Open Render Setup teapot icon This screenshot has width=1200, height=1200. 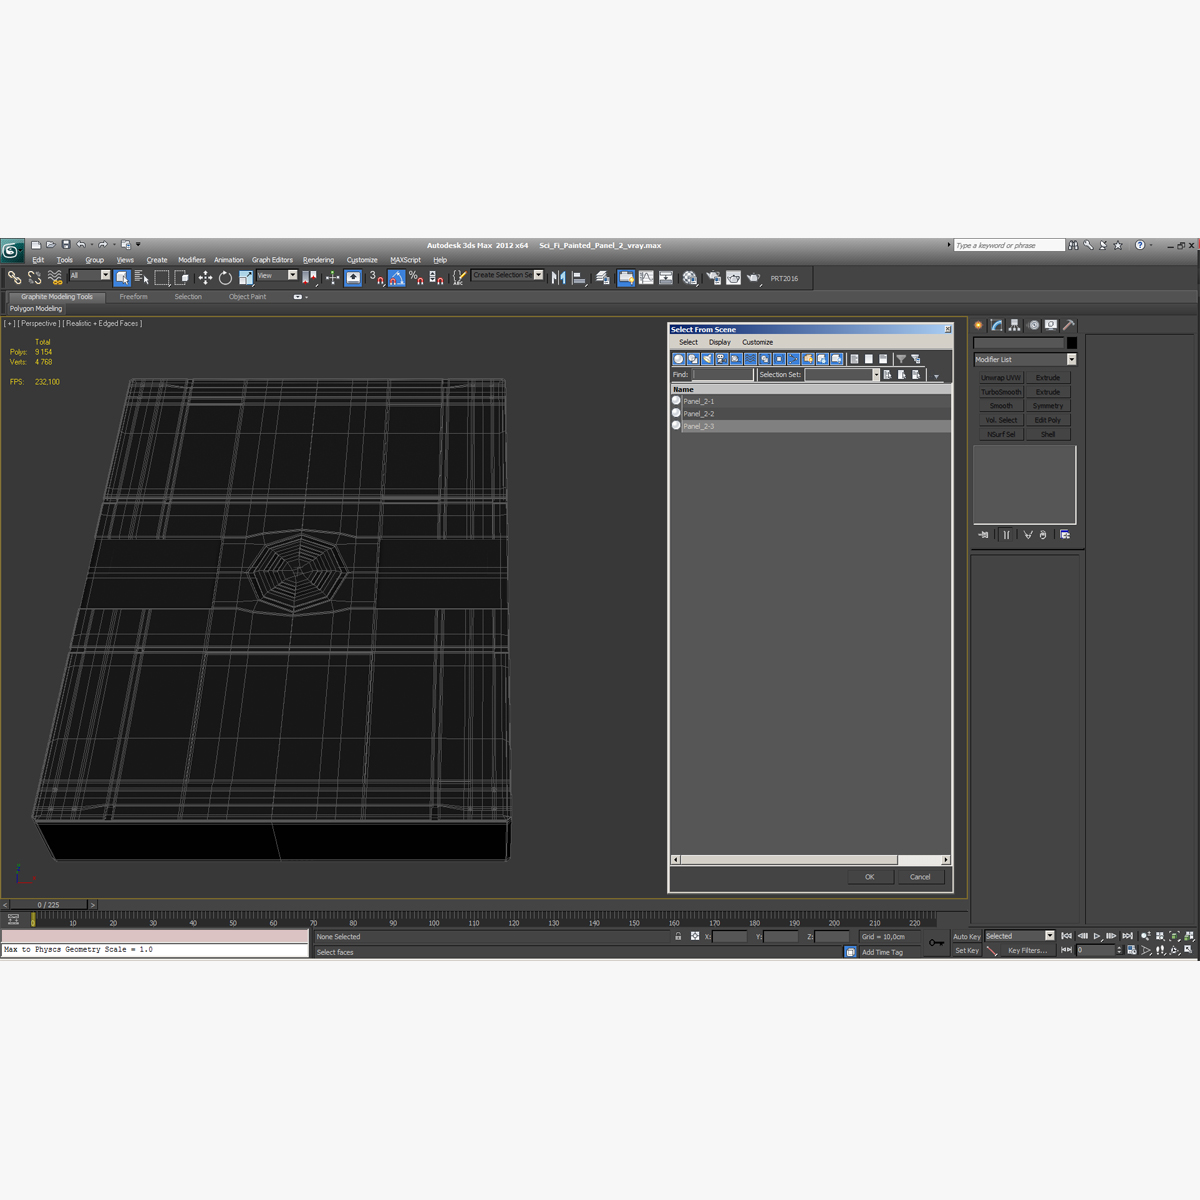(x=713, y=278)
